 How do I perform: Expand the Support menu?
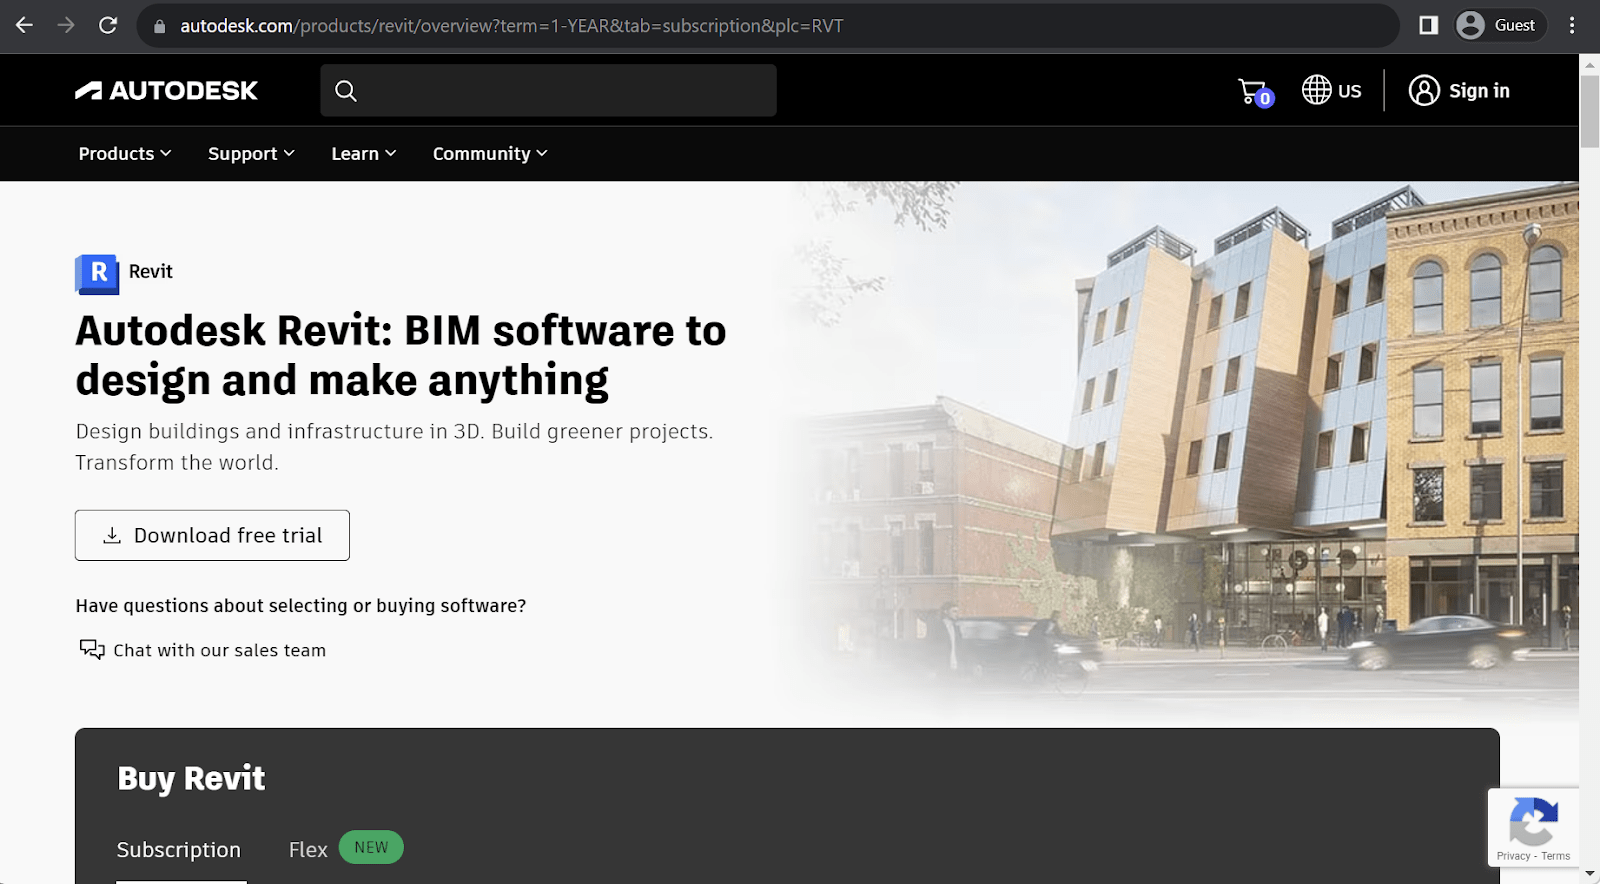(251, 153)
